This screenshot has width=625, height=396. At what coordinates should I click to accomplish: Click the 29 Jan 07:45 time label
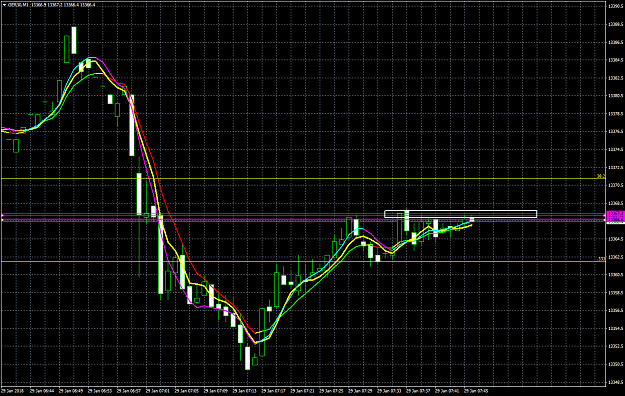point(477,391)
